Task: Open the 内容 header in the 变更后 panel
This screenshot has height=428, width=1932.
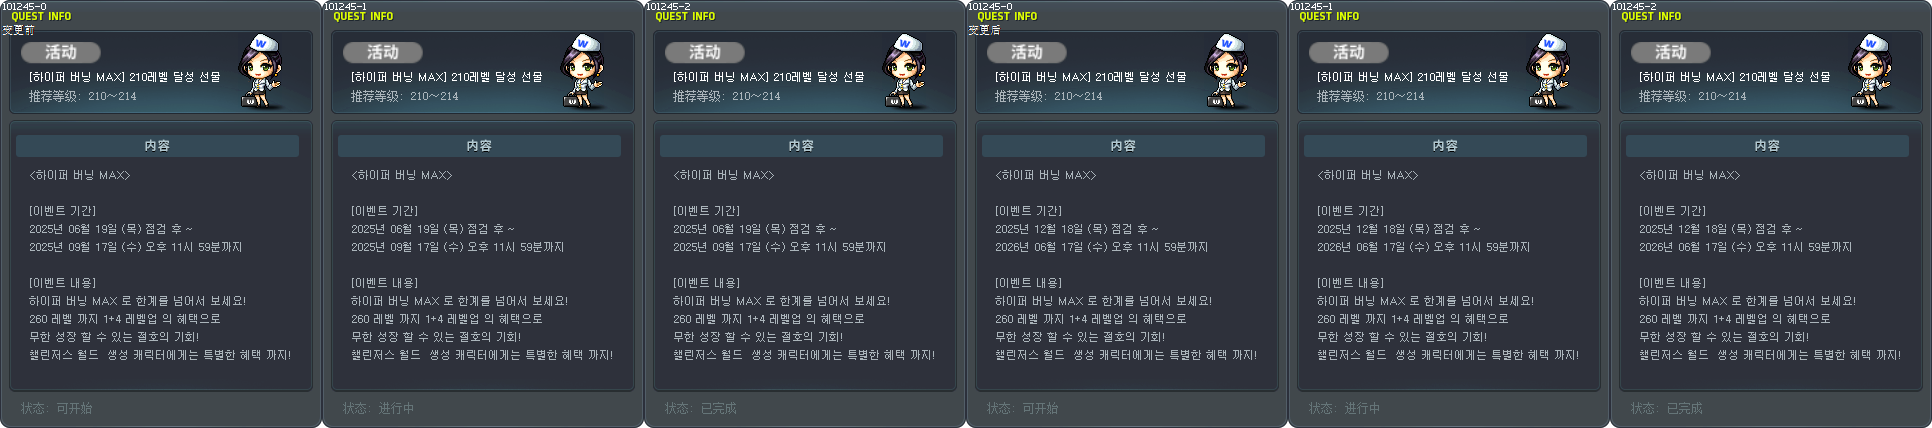Action: (x=1123, y=146)
